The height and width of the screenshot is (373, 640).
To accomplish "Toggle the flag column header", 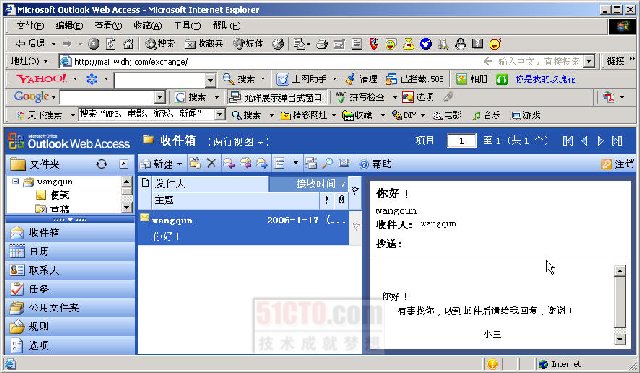I will pyautogui.click(x=355, y=189).
